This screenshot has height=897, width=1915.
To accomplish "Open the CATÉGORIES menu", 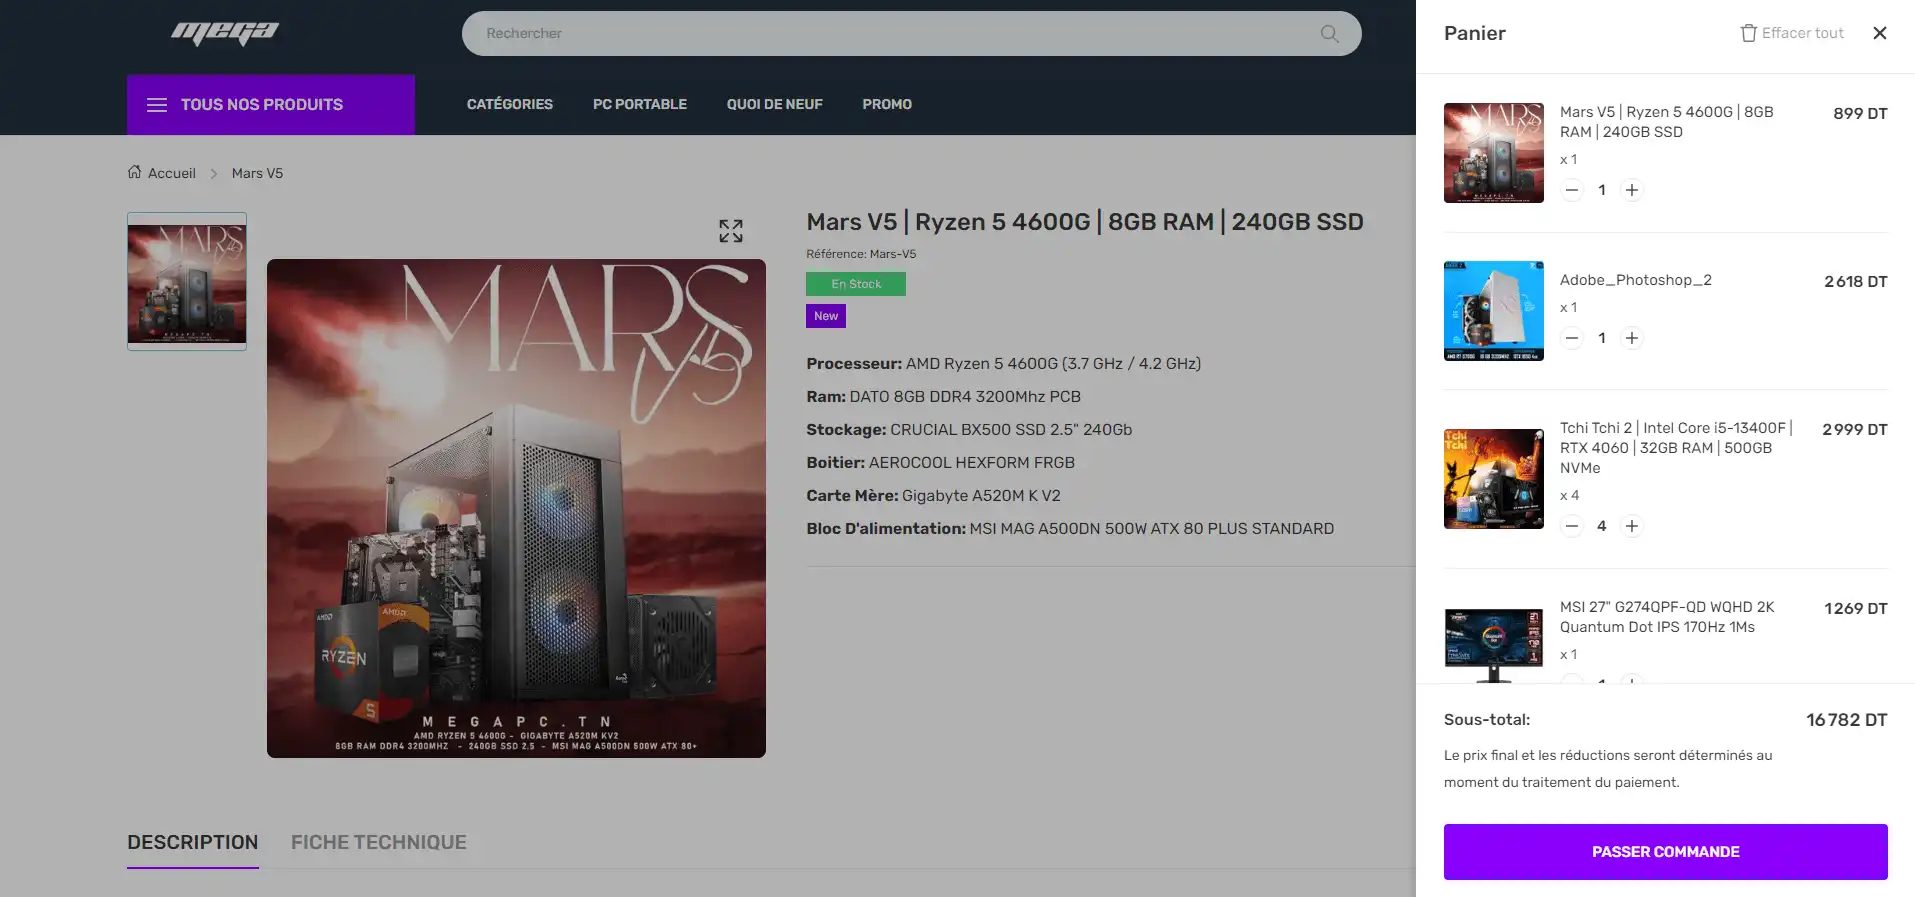I will coord(510,104).
